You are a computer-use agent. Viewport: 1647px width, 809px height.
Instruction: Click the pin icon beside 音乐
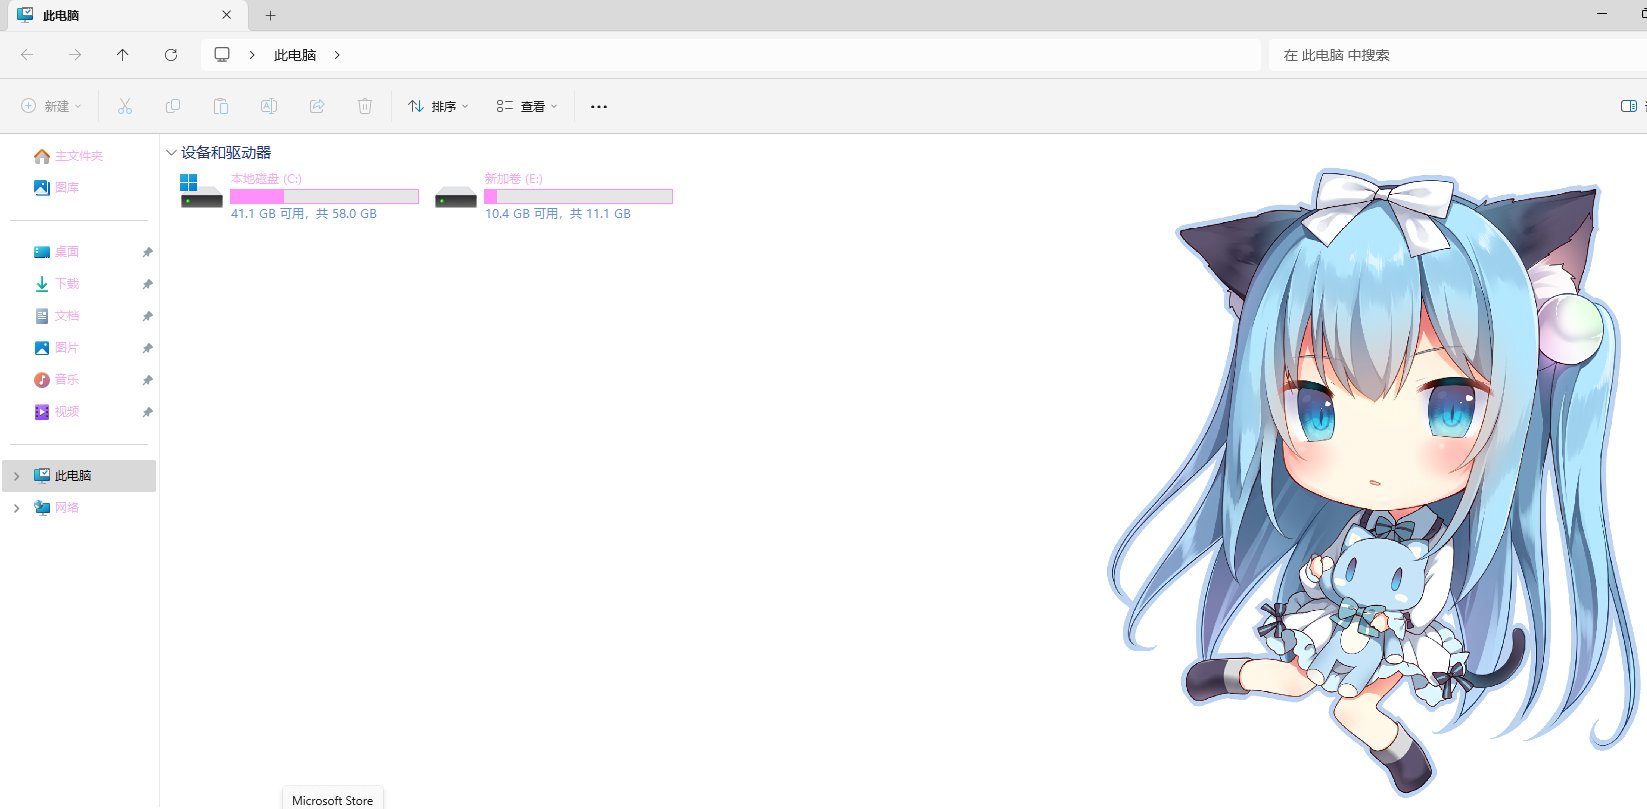(x=147, y=380)
